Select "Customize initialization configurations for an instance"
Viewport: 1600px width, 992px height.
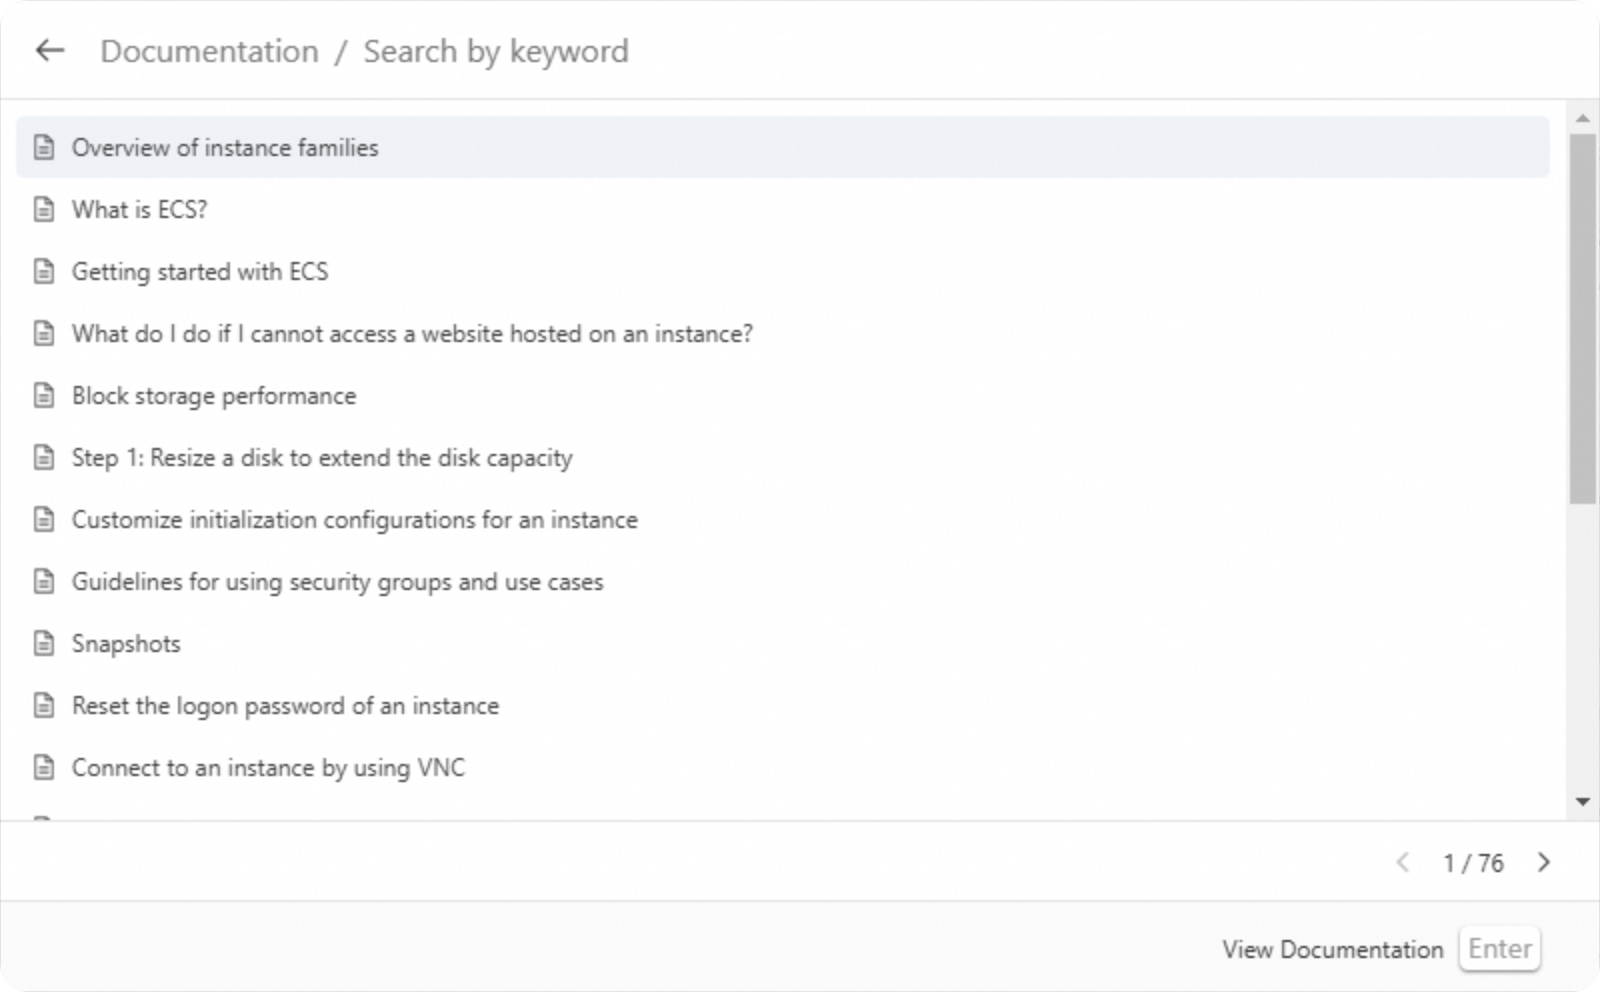tap(354, 520)
